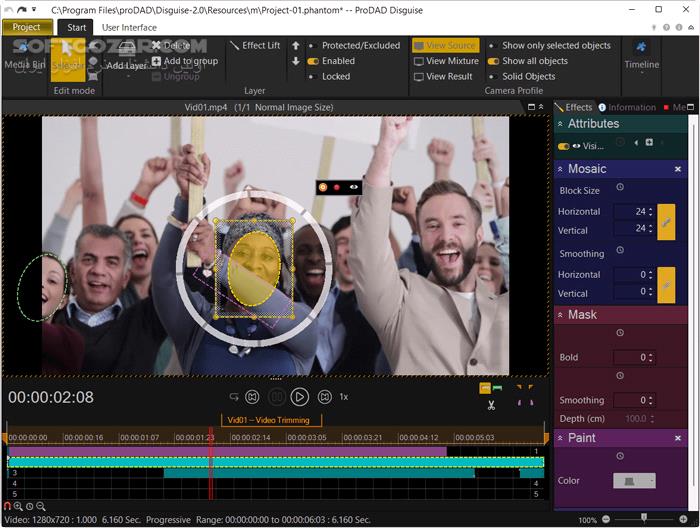Click the Block Size link-values icon
Viewport: 700px width, 528px height.
pyautogui.click(x=666, y=220)
